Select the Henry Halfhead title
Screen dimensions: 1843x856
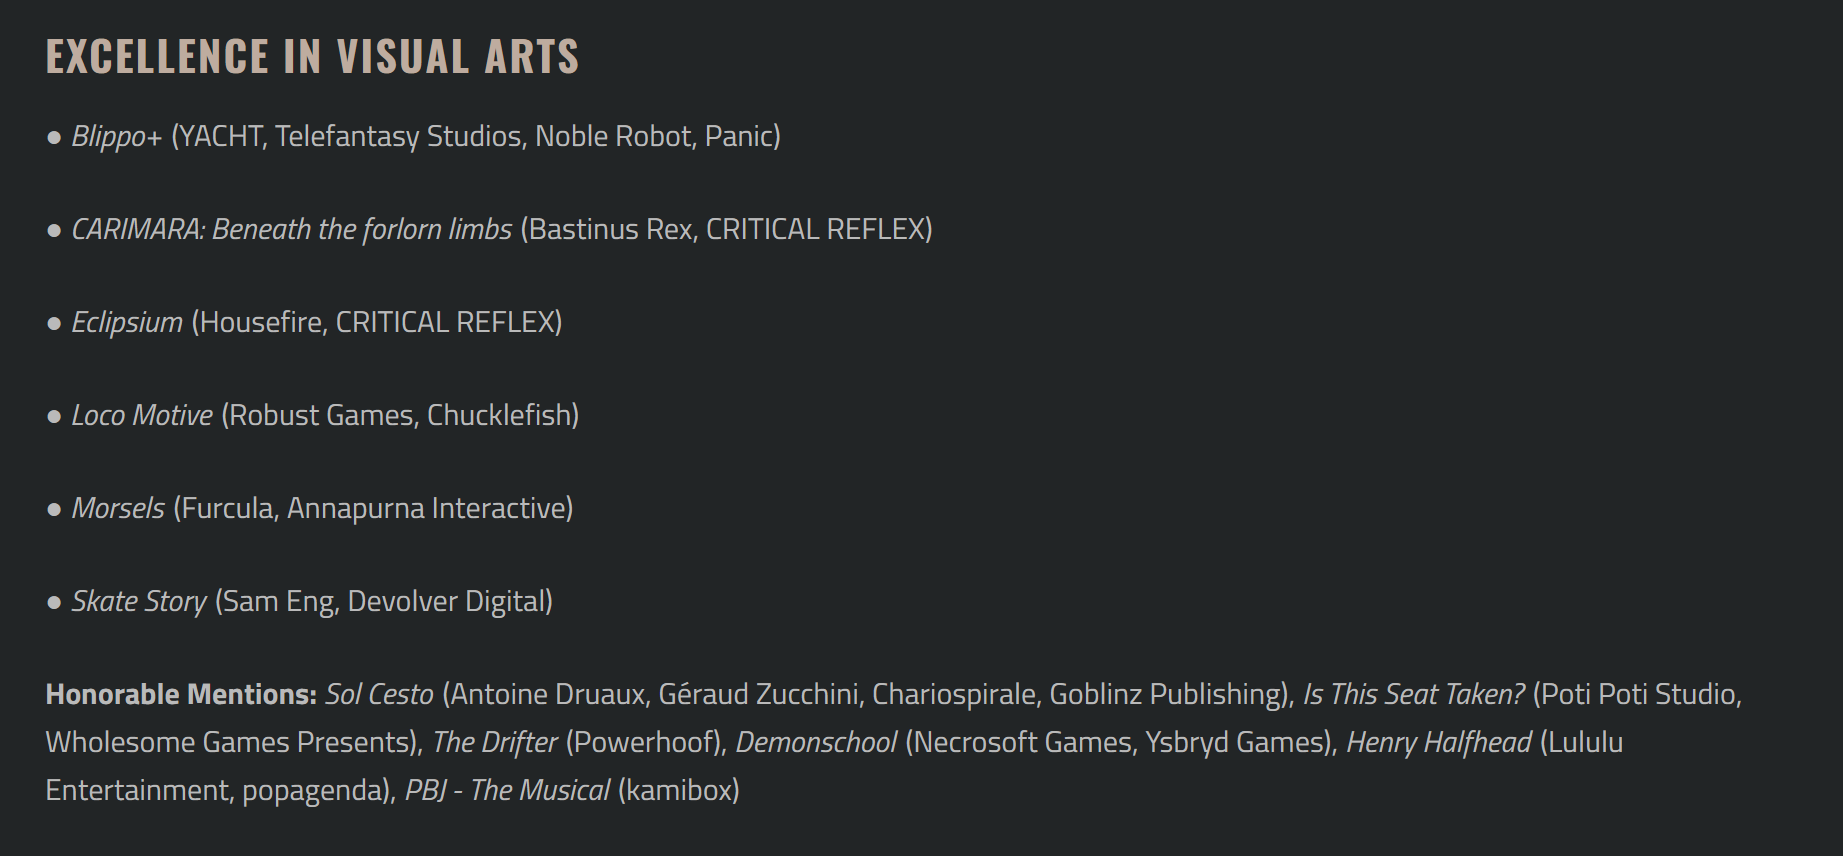click(x=1438, y=742)
